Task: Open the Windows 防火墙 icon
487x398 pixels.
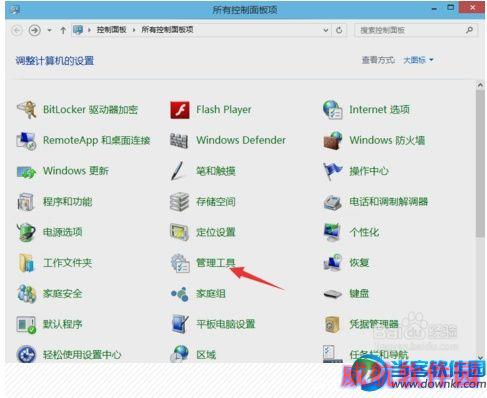Action: point(333,140)
